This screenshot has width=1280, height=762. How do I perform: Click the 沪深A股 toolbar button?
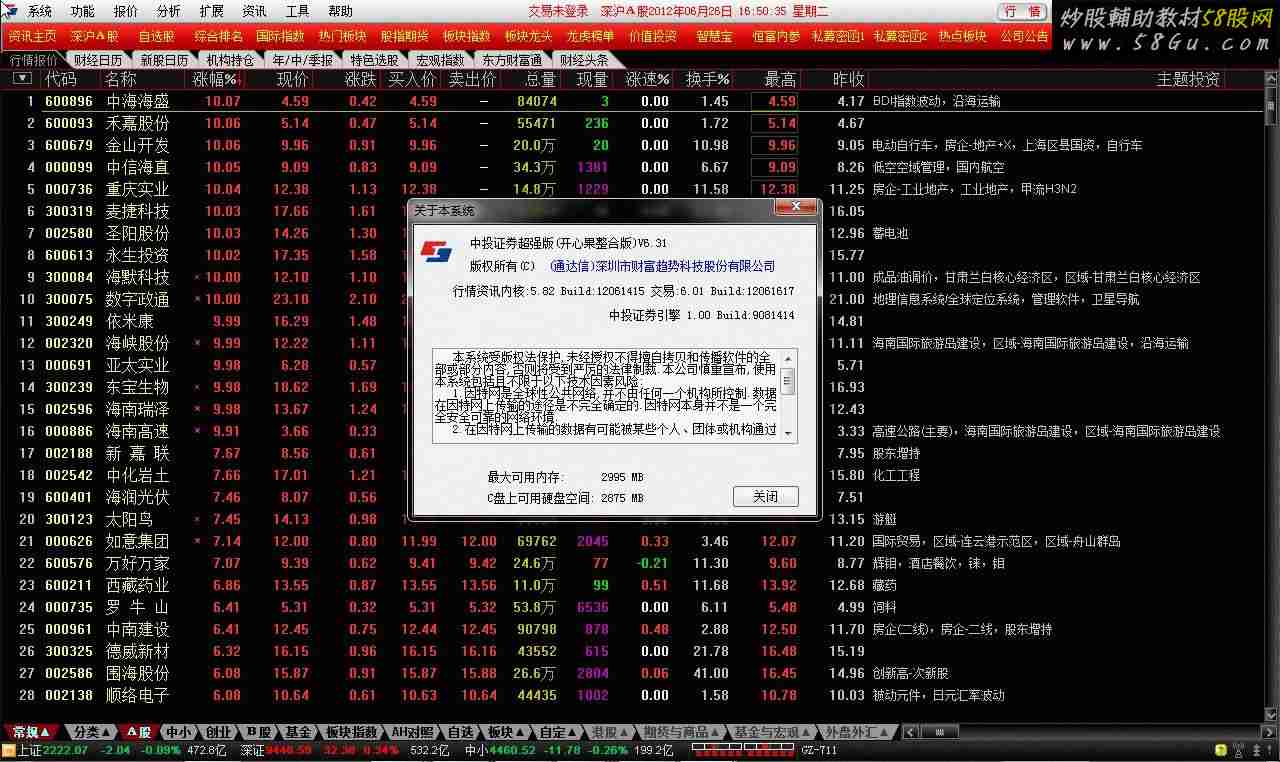tap(95, 36)
